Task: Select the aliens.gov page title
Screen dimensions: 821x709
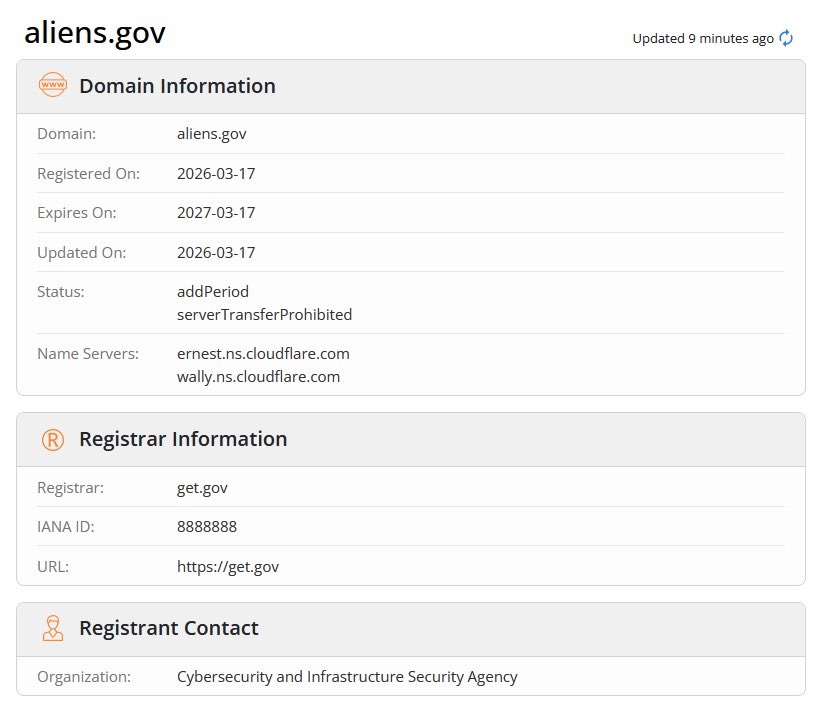Action: tap(95, 32)
